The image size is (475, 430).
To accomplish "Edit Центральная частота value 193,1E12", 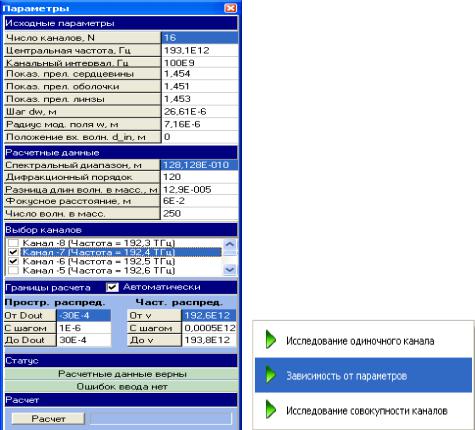I will (200, 50).
